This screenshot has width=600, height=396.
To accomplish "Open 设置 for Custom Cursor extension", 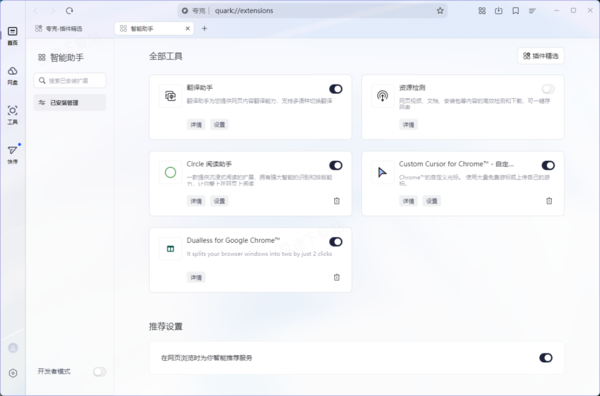I will coord(432,201).
